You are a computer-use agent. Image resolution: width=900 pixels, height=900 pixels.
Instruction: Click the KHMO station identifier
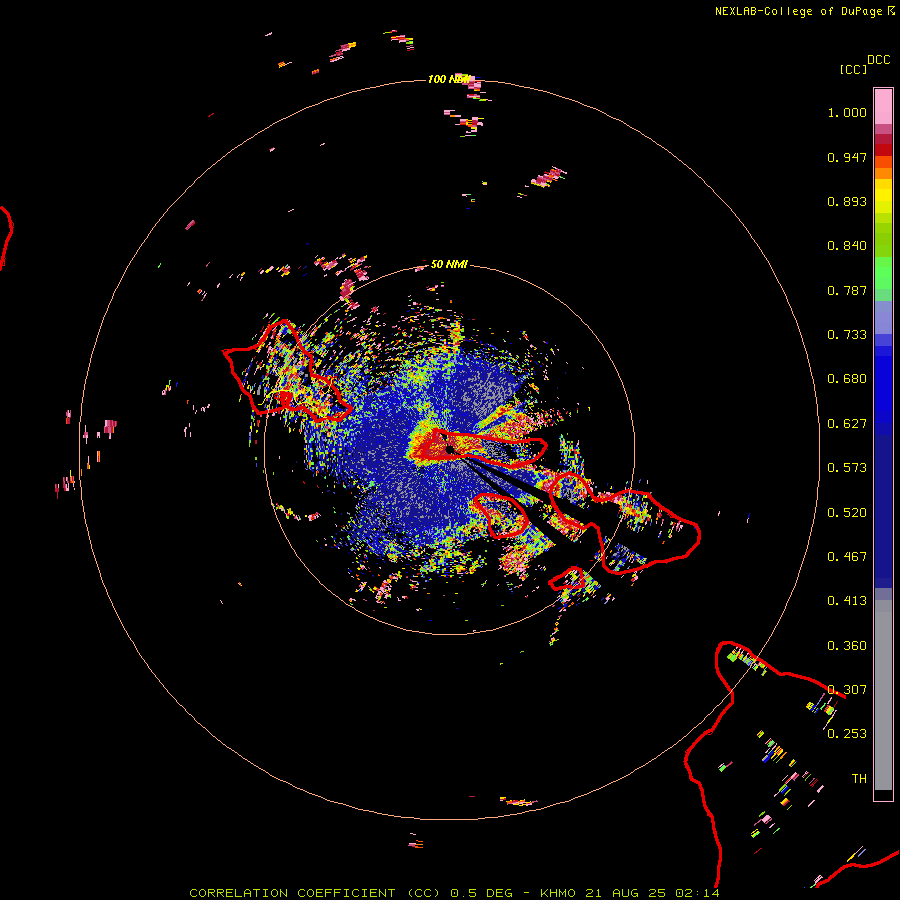[557, 893]
